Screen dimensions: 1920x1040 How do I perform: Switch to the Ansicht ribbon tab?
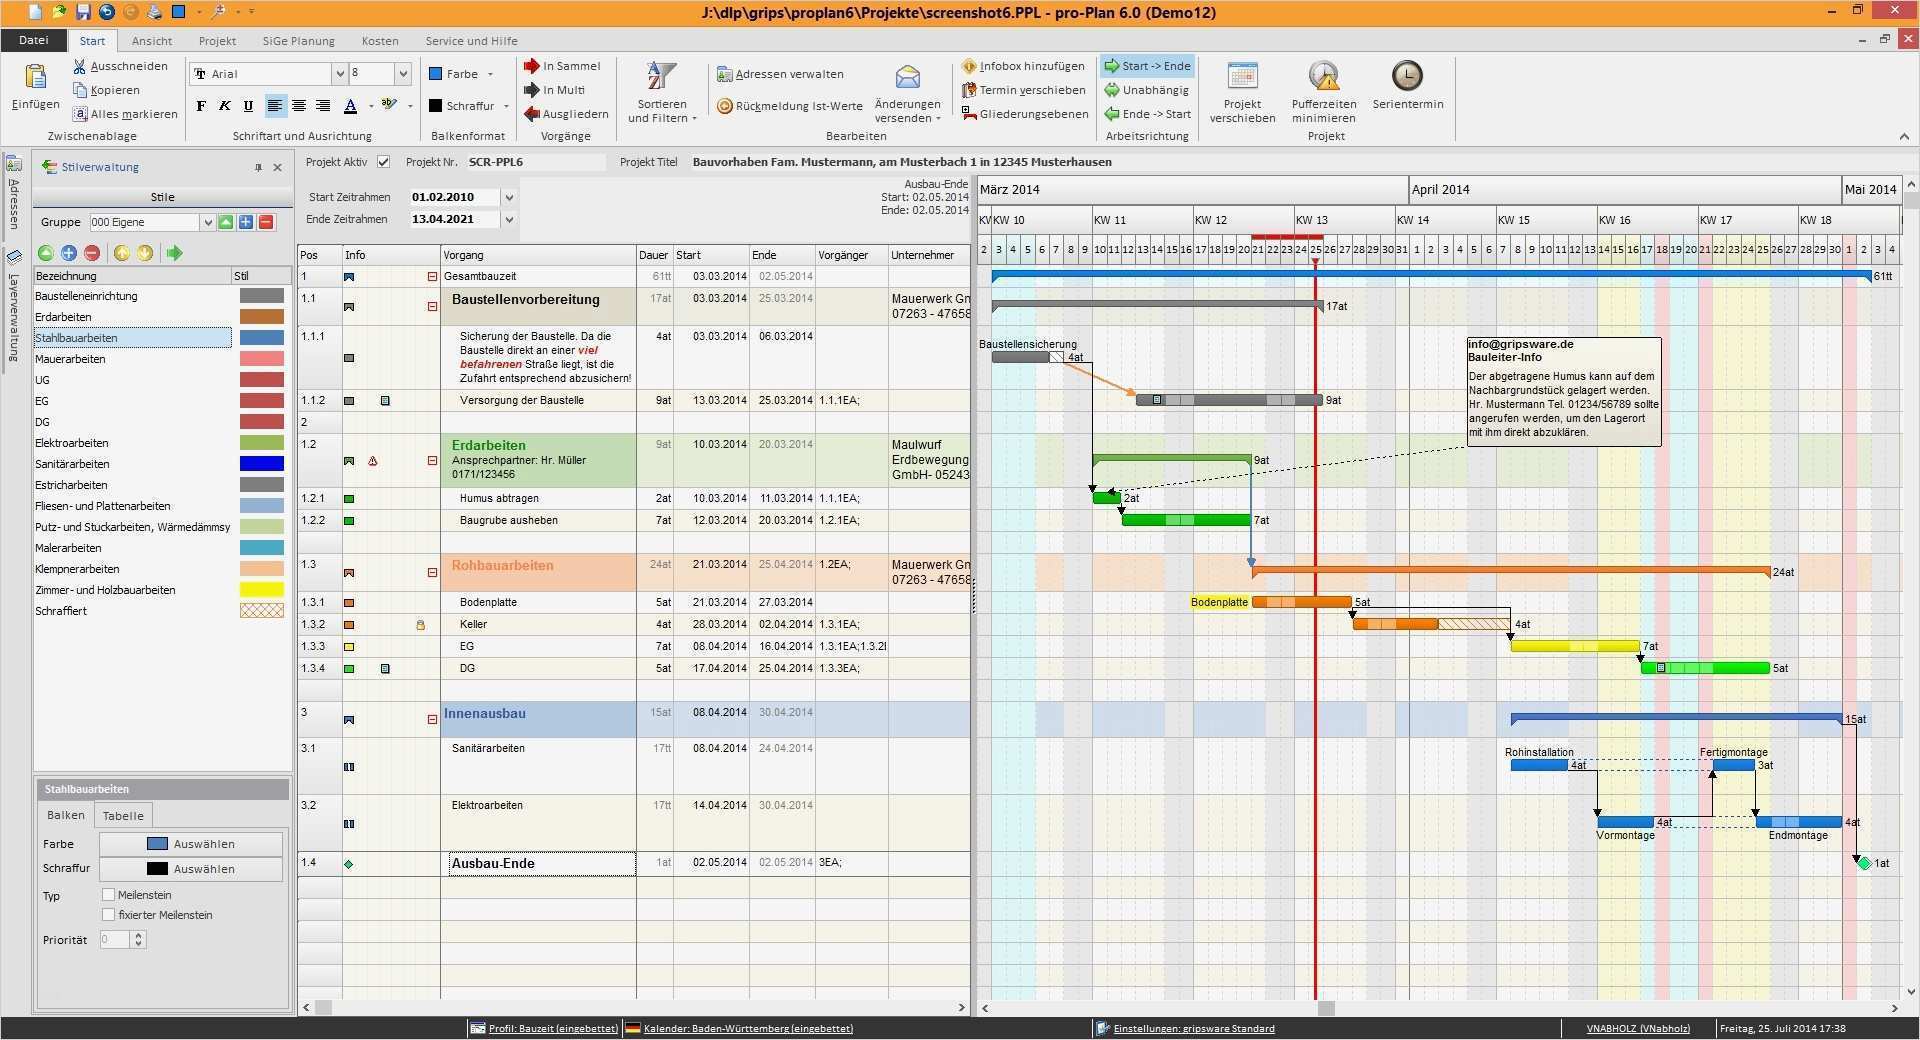coord(152,41)
